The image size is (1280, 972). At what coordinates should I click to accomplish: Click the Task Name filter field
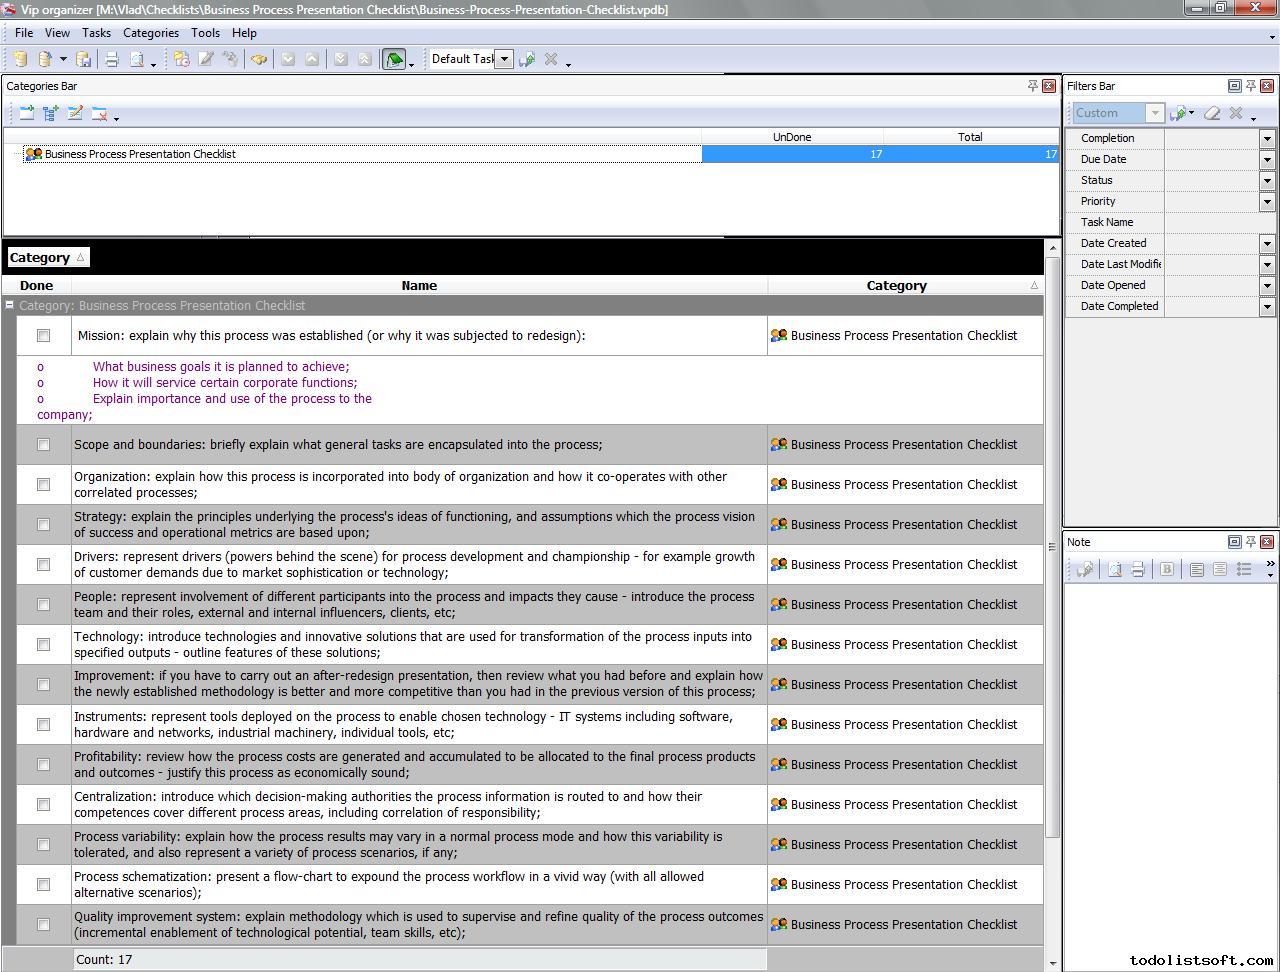pos(1218,223)
